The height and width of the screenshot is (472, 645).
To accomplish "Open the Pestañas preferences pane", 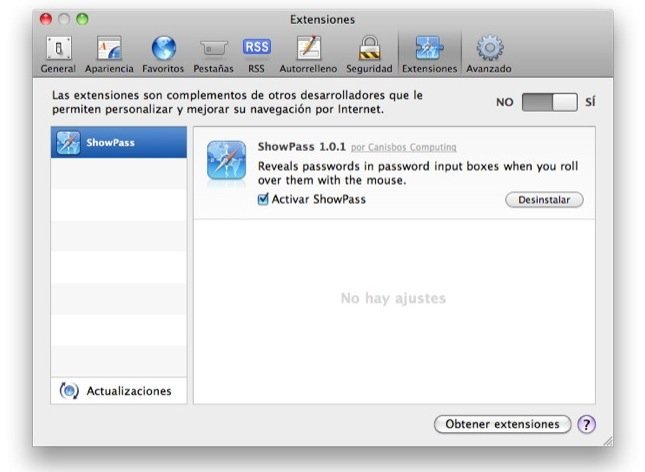I will [x=213, y=55].
